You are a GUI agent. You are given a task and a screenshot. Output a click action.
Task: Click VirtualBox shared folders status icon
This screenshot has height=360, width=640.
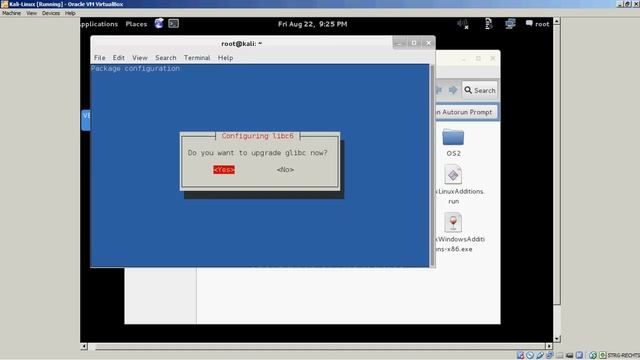click(560, 355)
